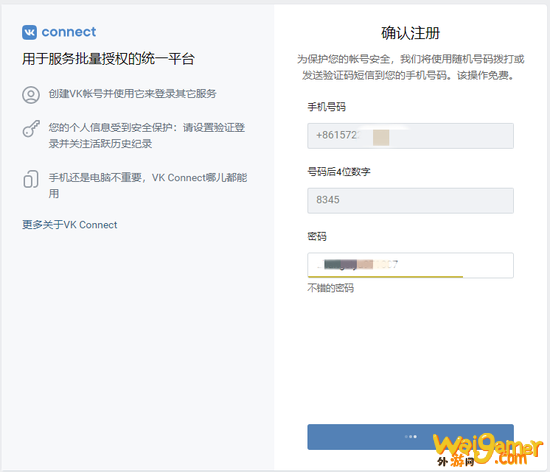
Task: Click the phone and computer devices icon
Action: click(x=31, y=179)
